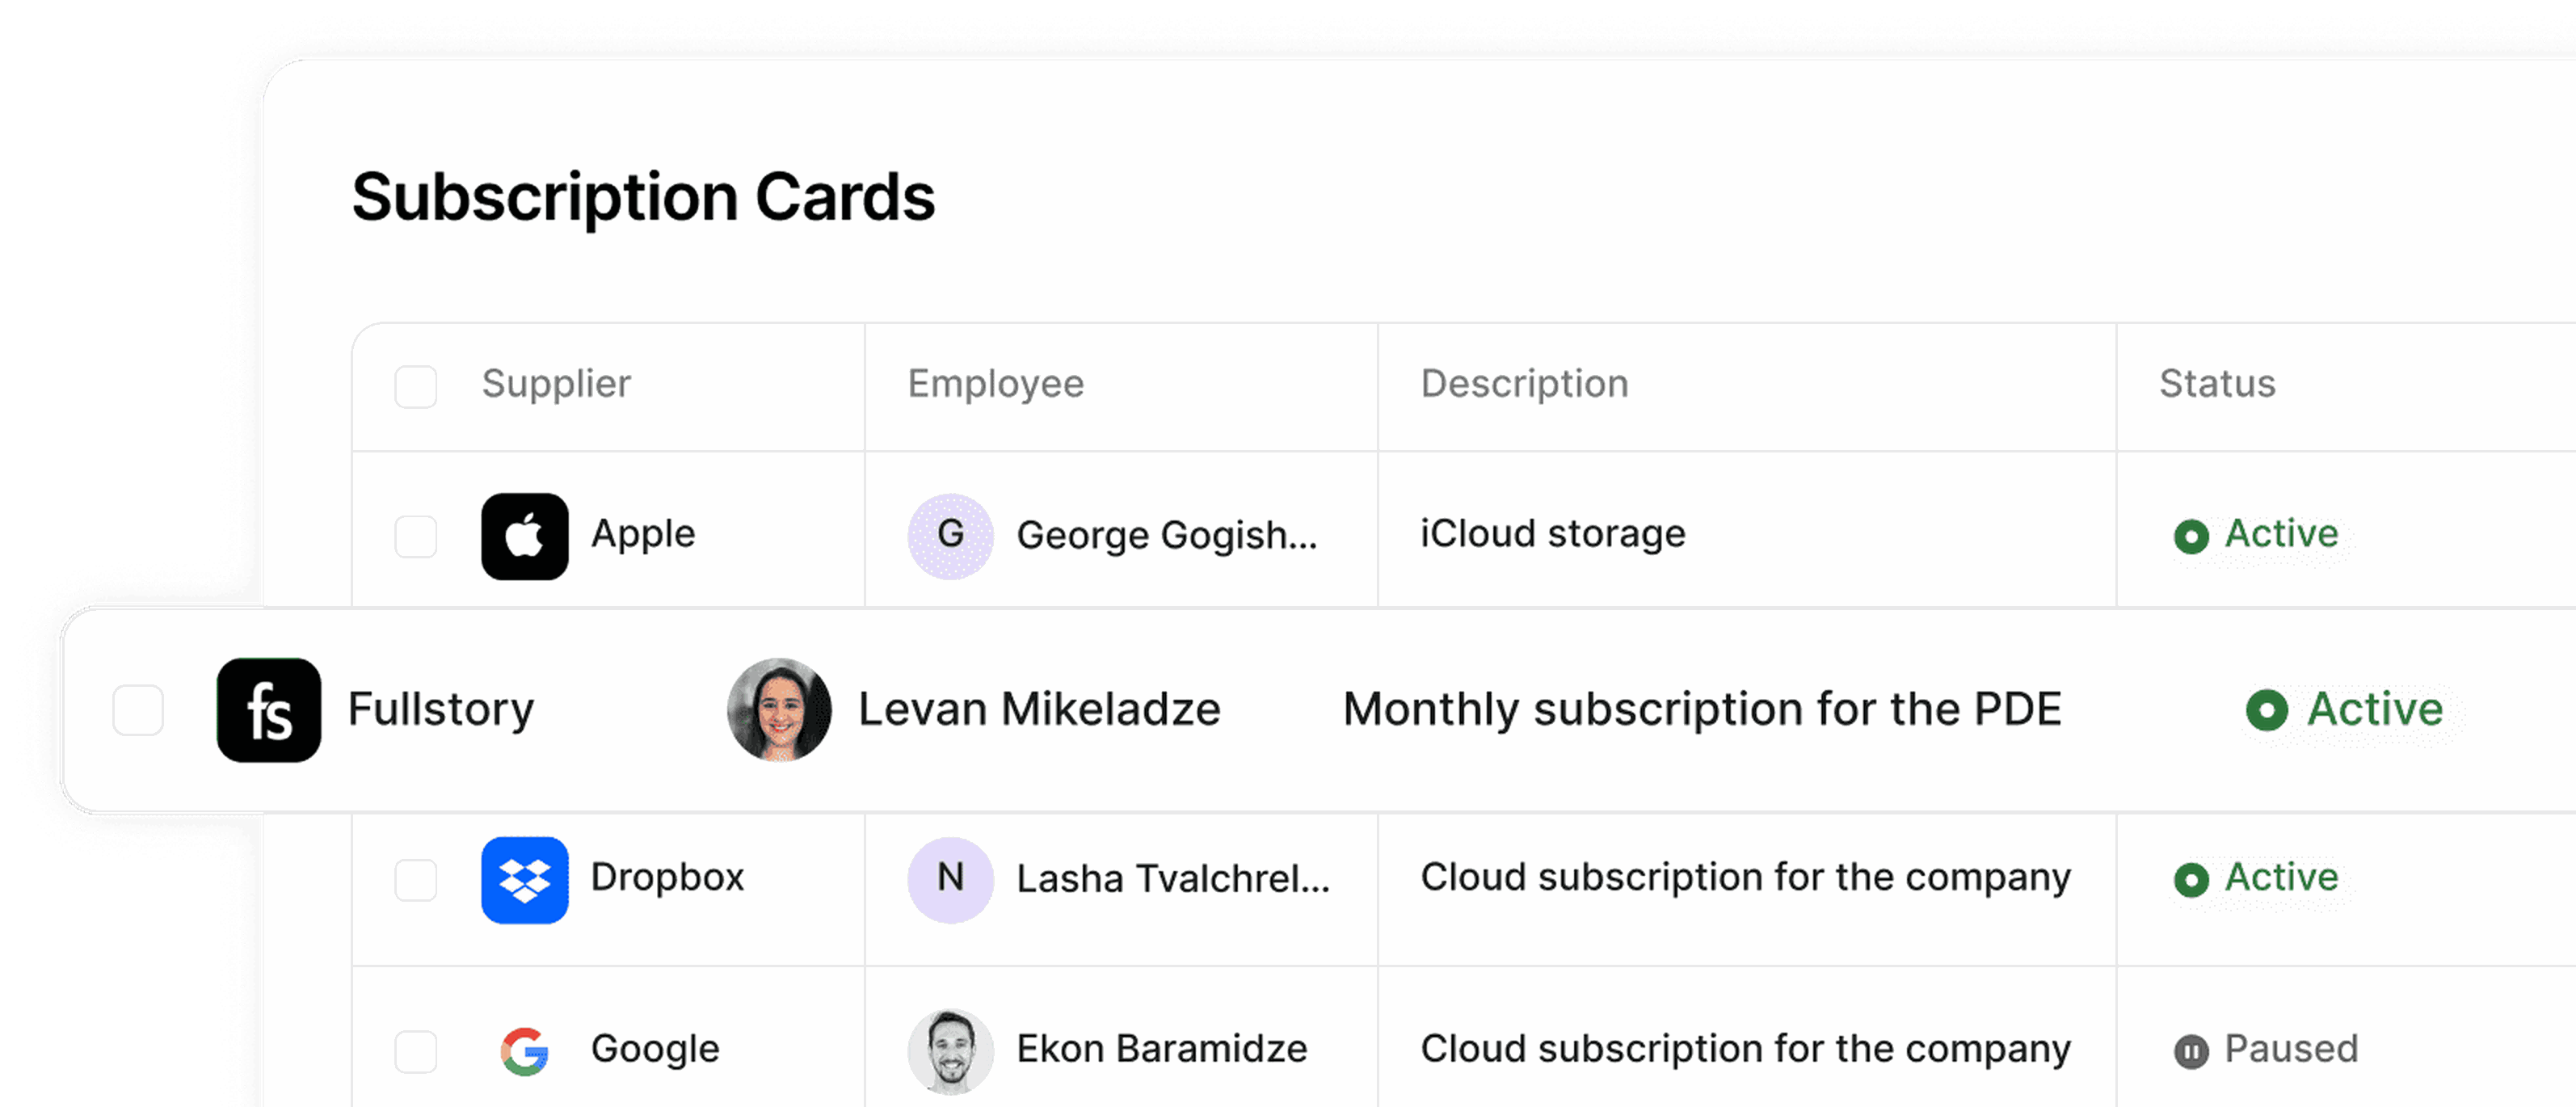Open employee Lasha Tvalchrel...

[x=1173, y=879]
